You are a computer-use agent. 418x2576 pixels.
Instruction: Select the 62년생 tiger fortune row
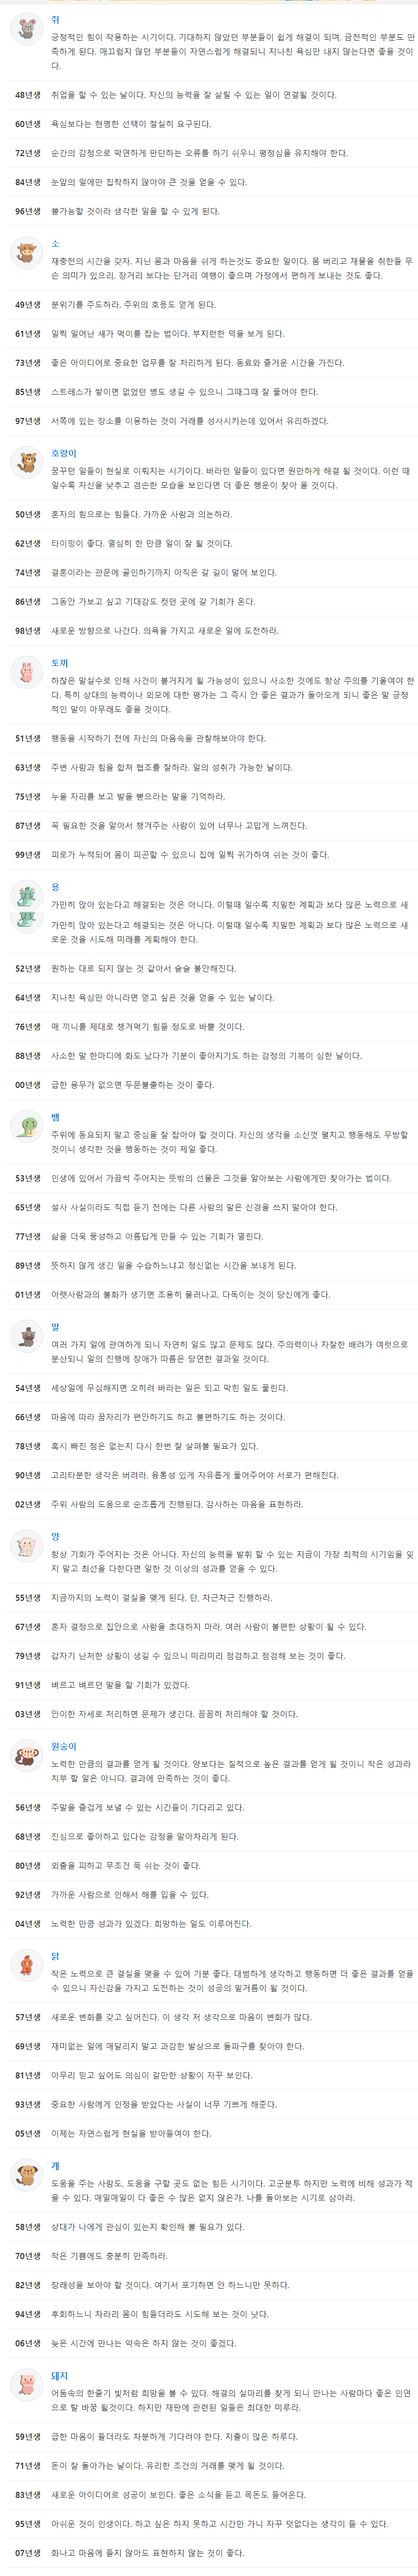(x=209, y=544)
